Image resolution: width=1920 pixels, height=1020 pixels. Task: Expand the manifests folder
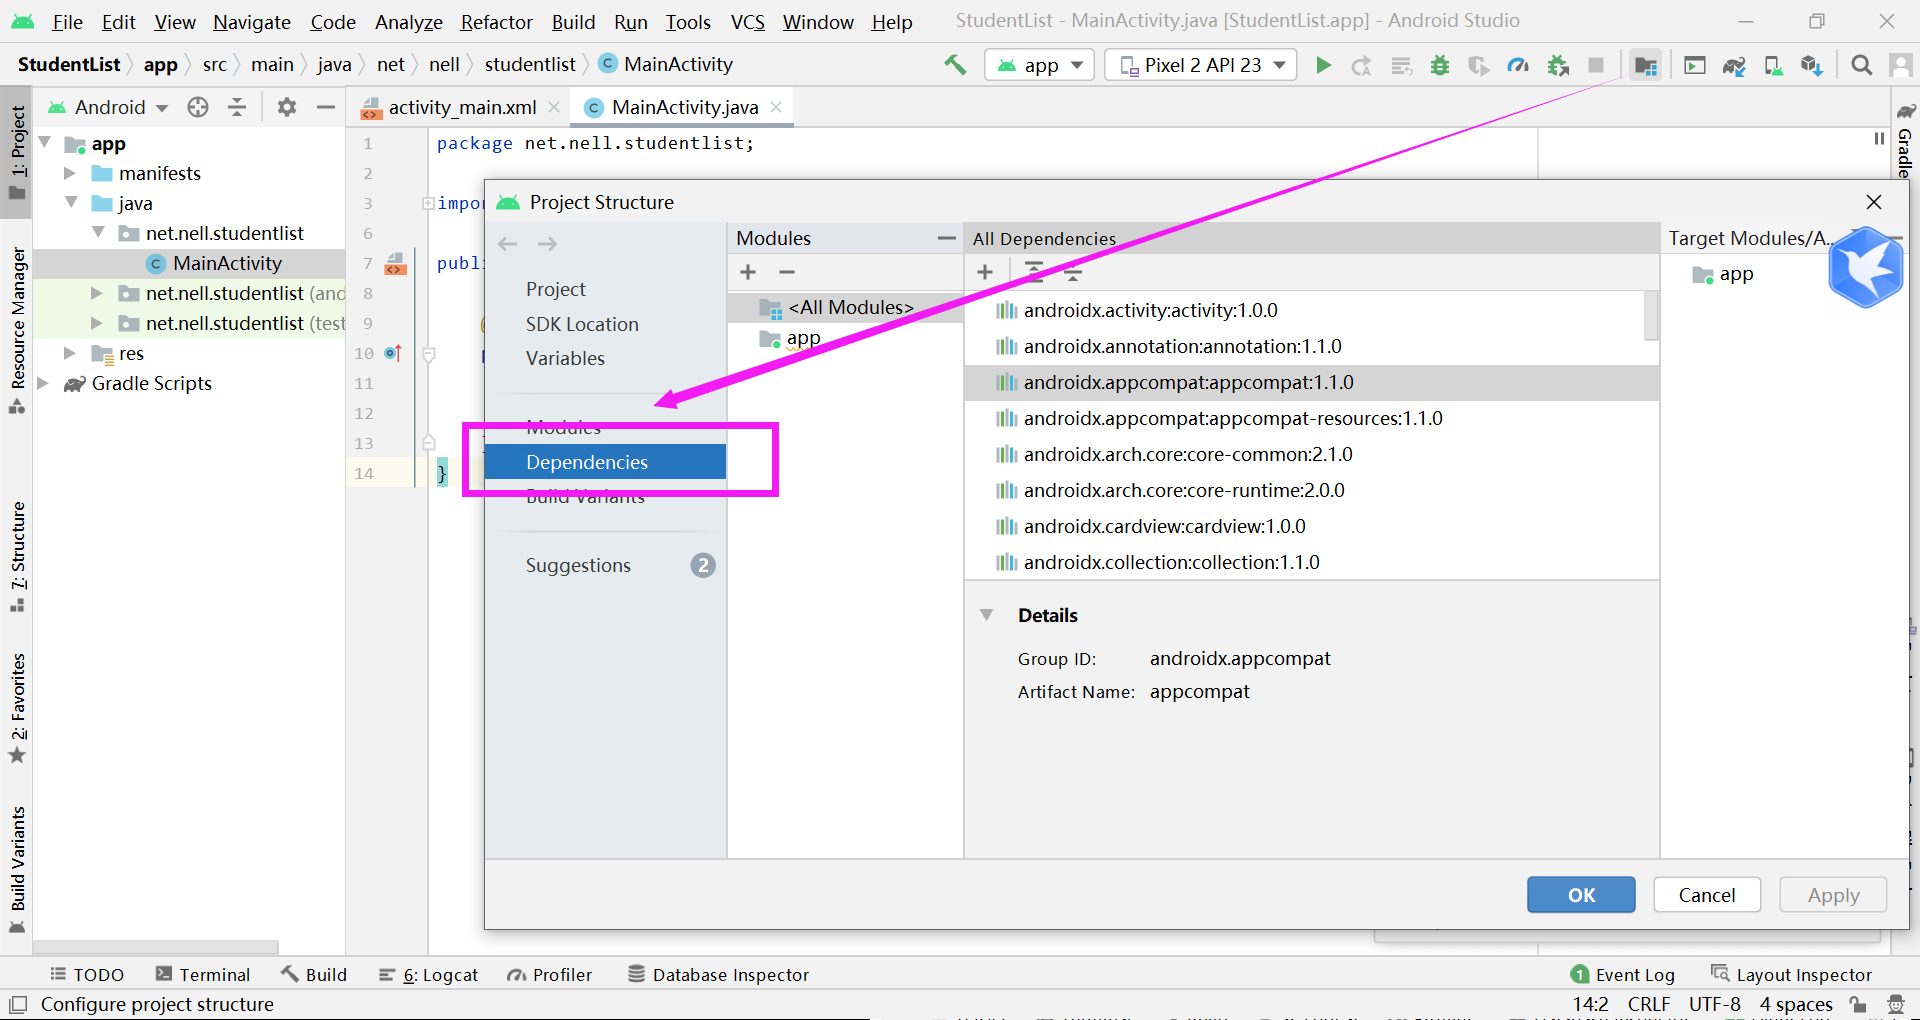pos(70,173)
